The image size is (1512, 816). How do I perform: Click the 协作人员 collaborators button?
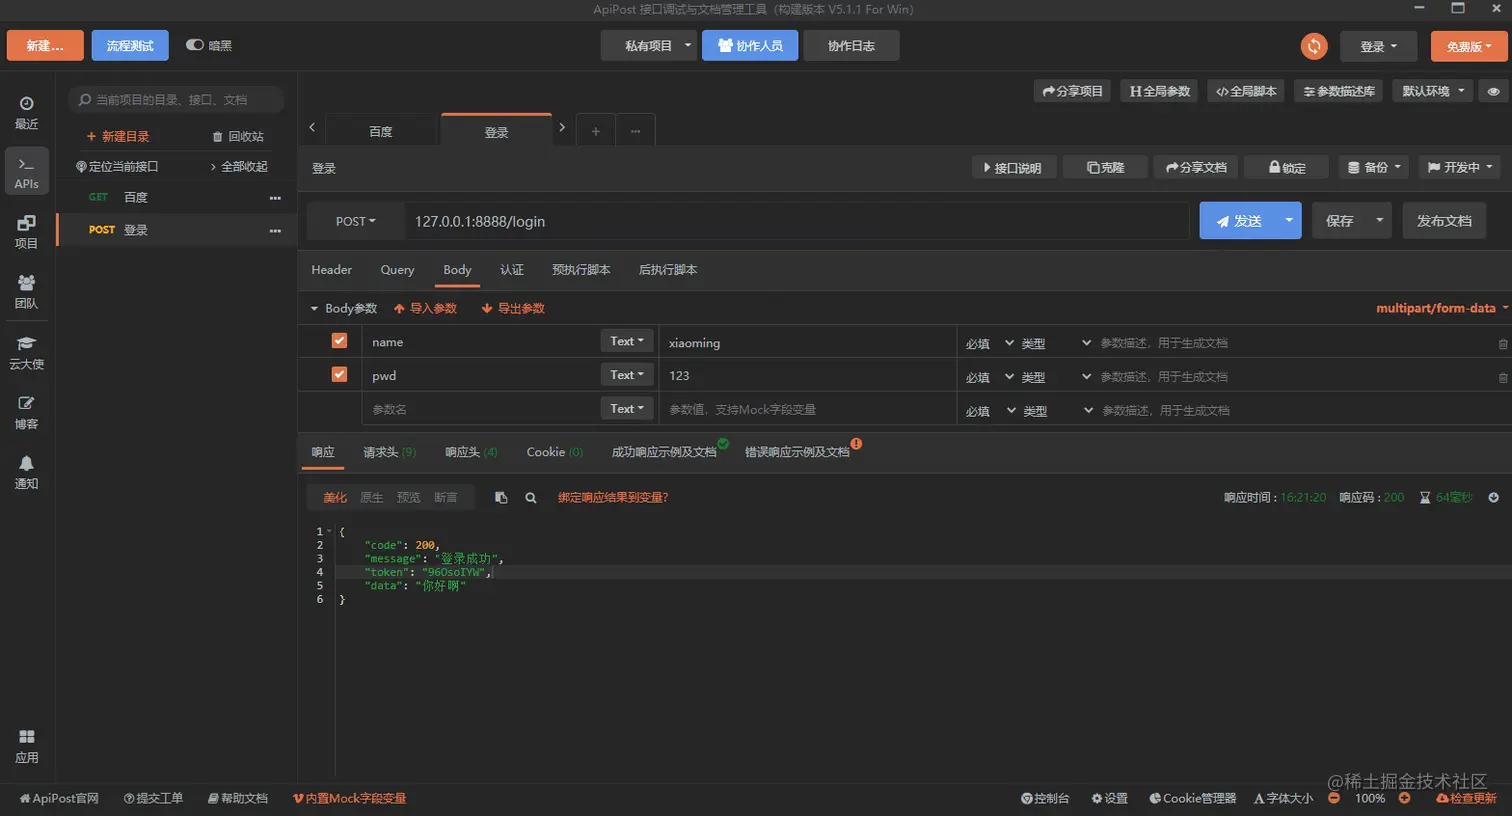[x=750, y=46]
